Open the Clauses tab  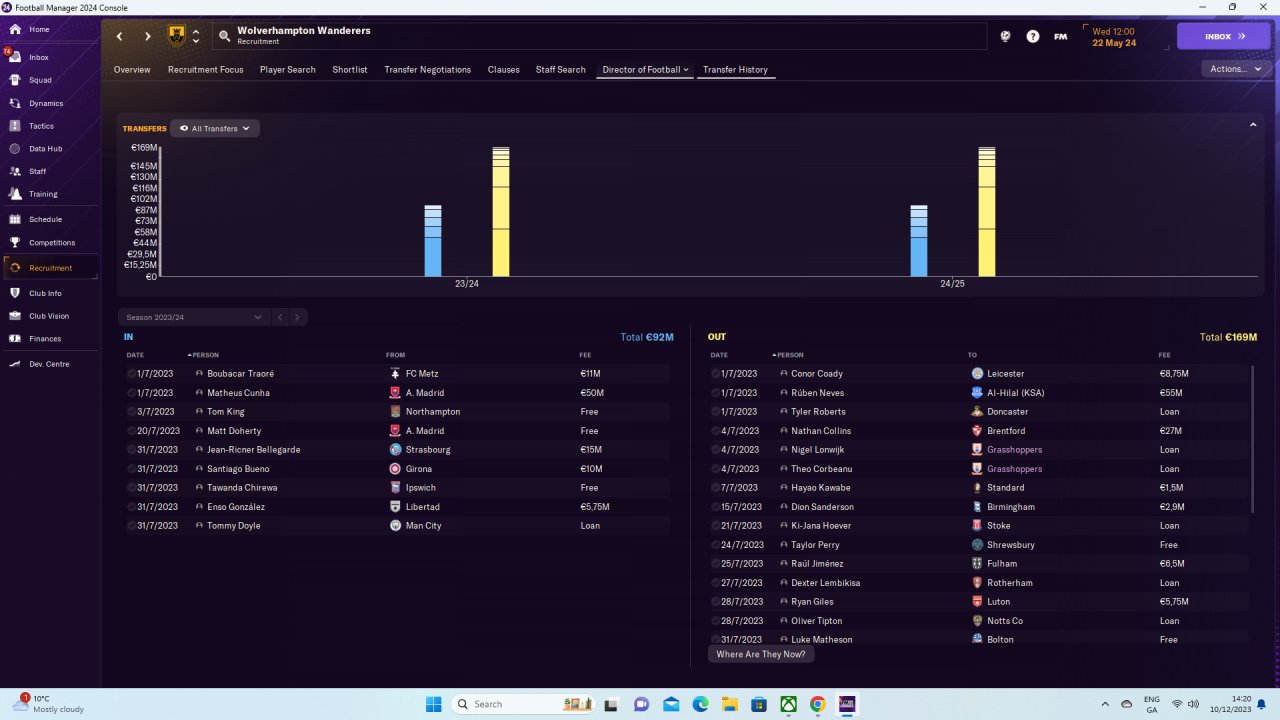(x=503, y=70)
